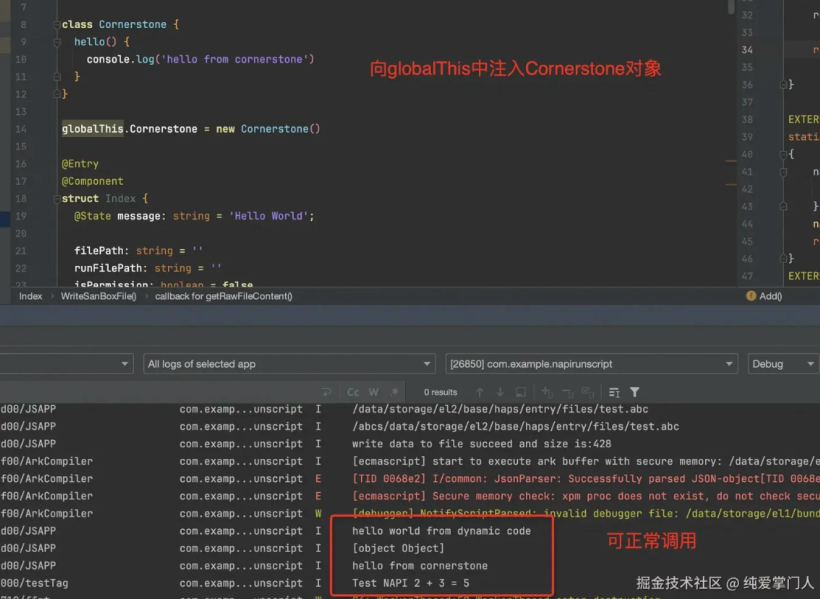Viewport: 820px width, 599px height.
Task: Click fold end marker at line 12
Action: point(57,94)
